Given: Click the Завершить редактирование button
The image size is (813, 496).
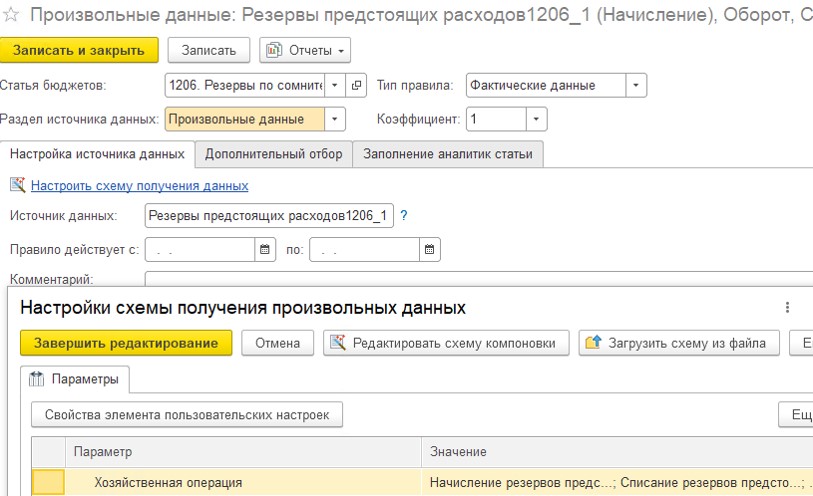Looking at the screenshot, I should tap(126, 343).
